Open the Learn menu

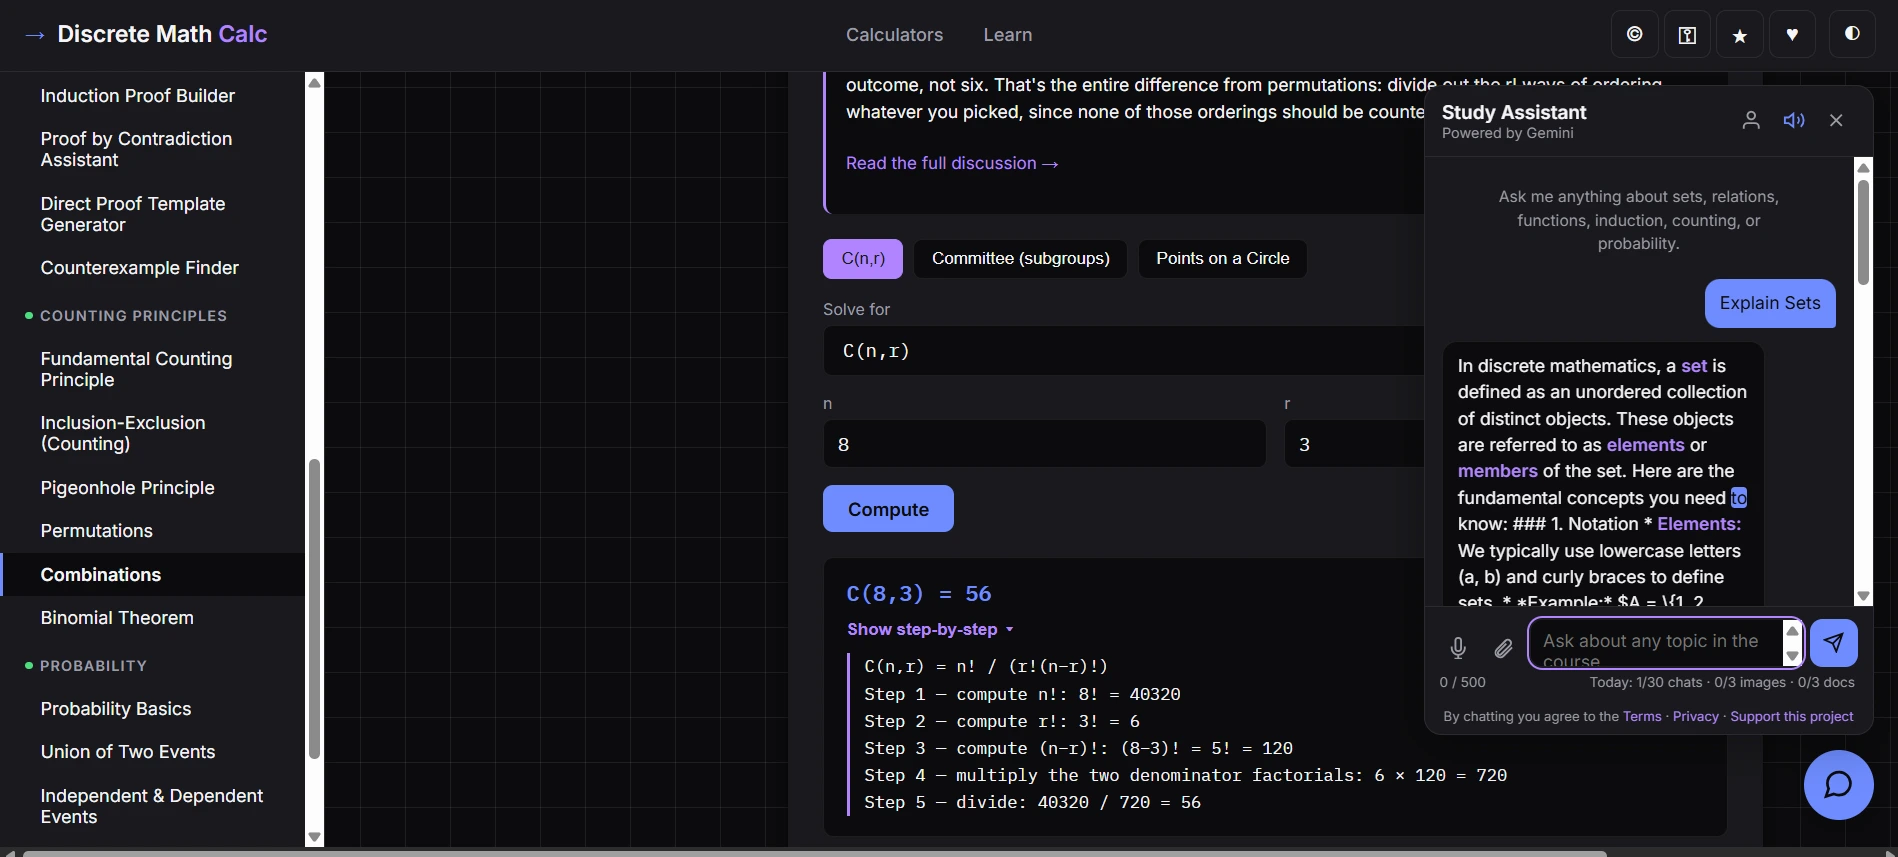coord(1007,35)
